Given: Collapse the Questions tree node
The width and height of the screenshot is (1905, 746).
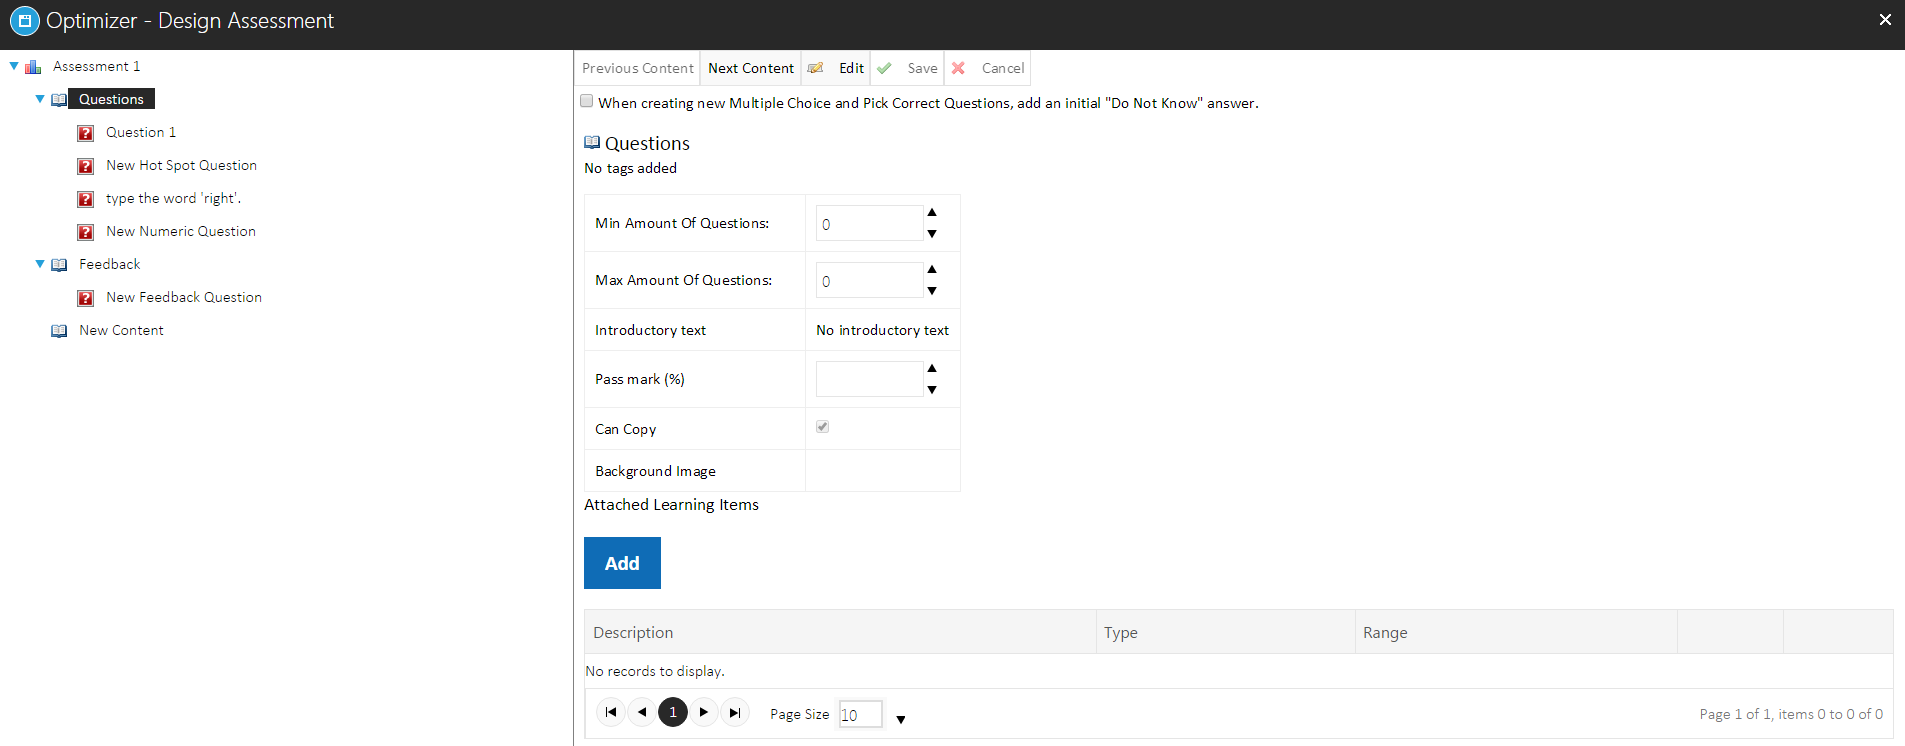Looking at the screenshot, I should click(40, 99).
